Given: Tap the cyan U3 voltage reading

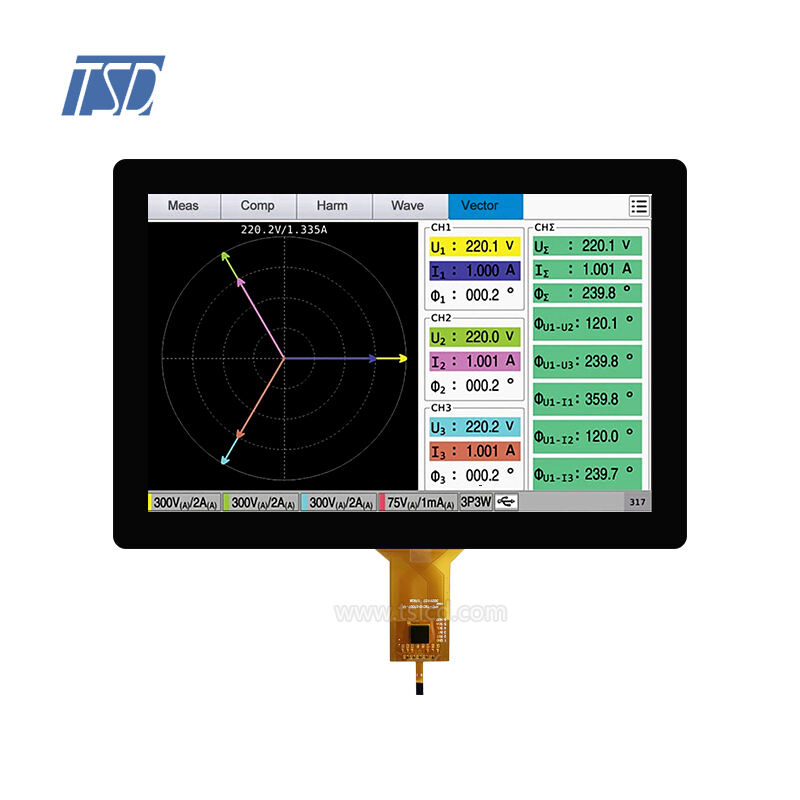Looking at the screenshot, I should pyautogui.click(x=474, y=427).
